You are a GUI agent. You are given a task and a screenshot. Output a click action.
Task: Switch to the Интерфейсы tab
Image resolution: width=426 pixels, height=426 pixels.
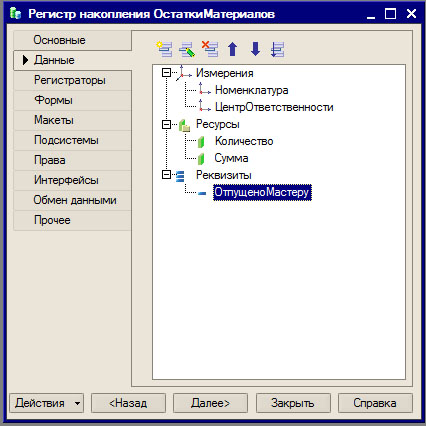pyautogui.click(x=73, y=180)
